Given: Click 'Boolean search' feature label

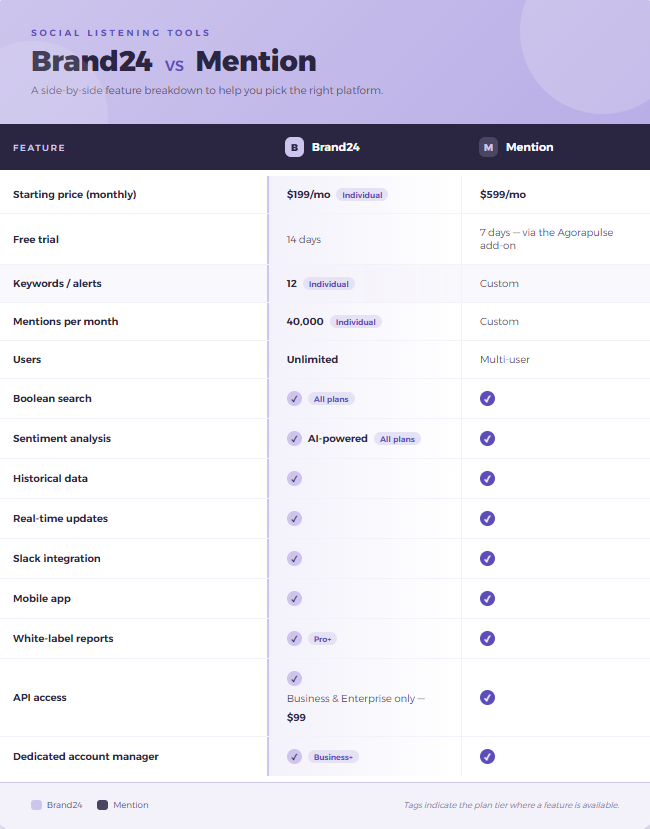Looking at the screenshot, I should (52, 399).
